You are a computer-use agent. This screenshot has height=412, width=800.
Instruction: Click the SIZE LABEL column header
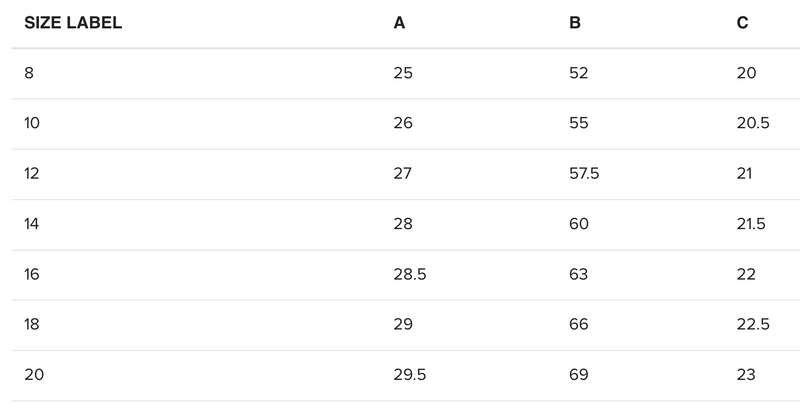pyautogui.click(x=73, y=23)
